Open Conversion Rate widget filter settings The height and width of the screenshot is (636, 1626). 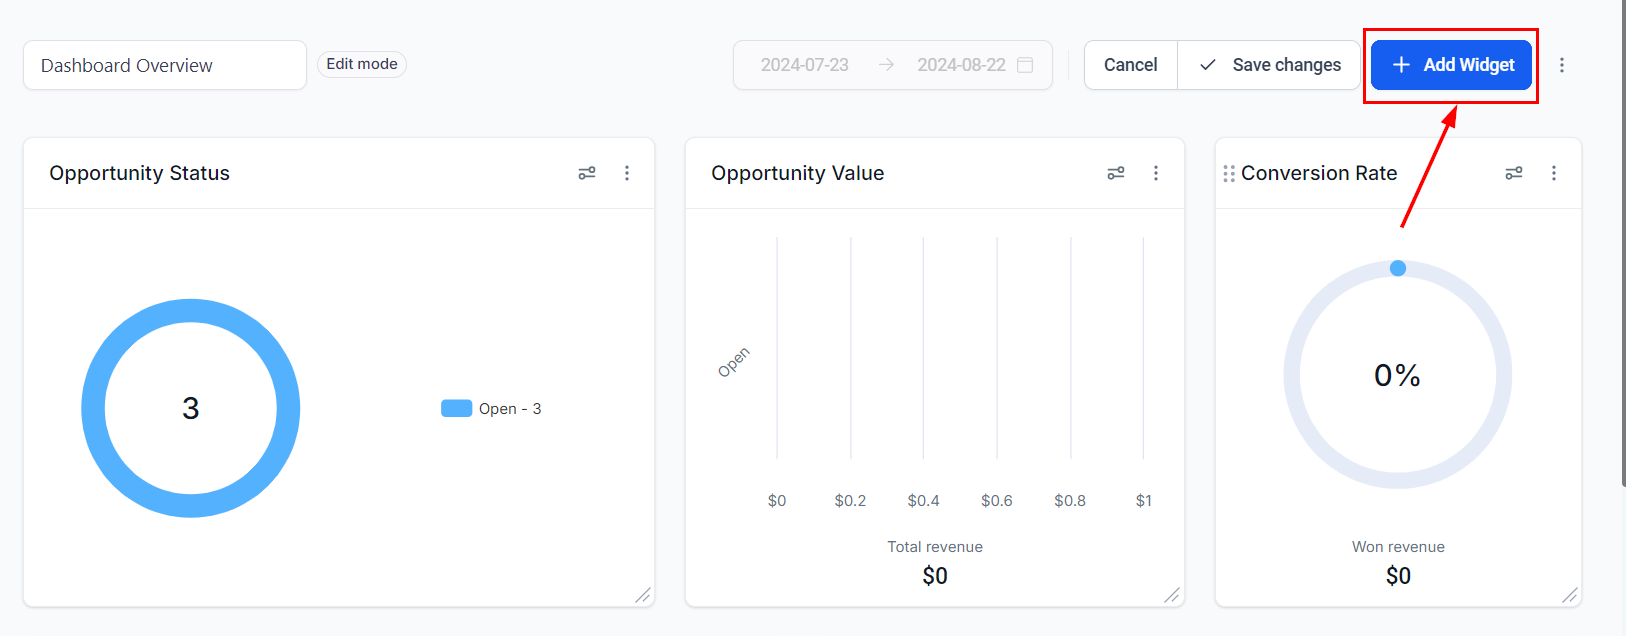click(x=1514, y=173)
